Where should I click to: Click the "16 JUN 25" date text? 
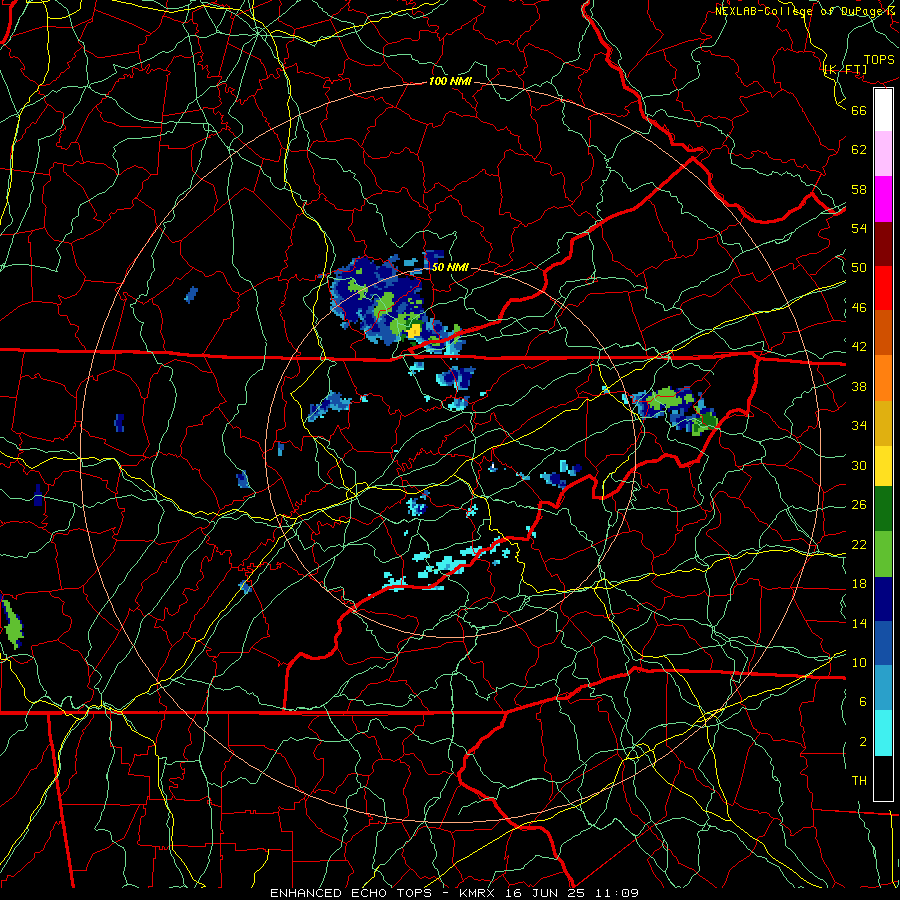[x=544, y=893]
